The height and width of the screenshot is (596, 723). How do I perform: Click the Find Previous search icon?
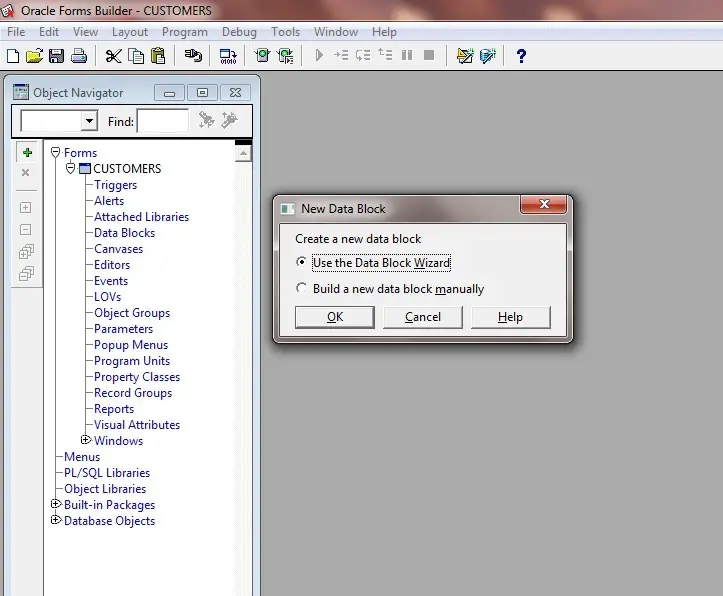coord(229,120)
